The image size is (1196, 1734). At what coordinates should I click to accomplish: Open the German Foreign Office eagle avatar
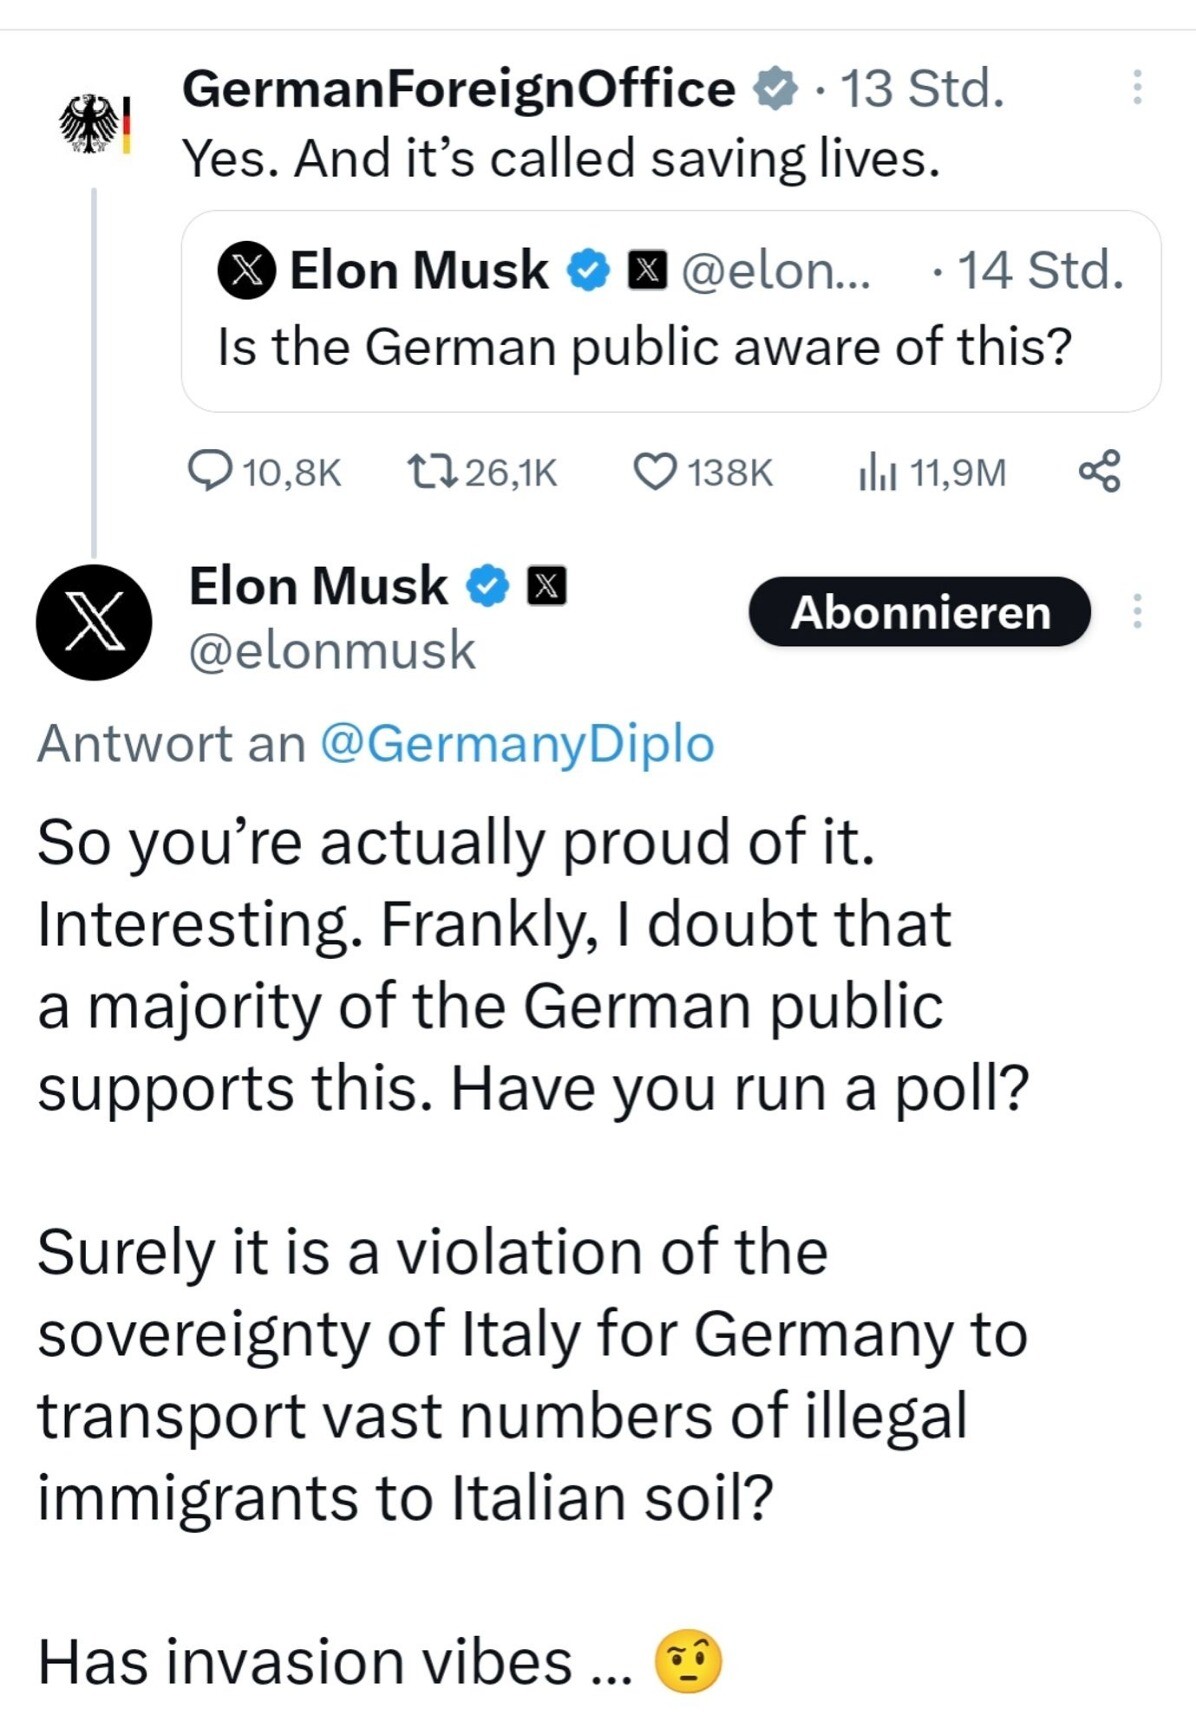click(95, 124)
